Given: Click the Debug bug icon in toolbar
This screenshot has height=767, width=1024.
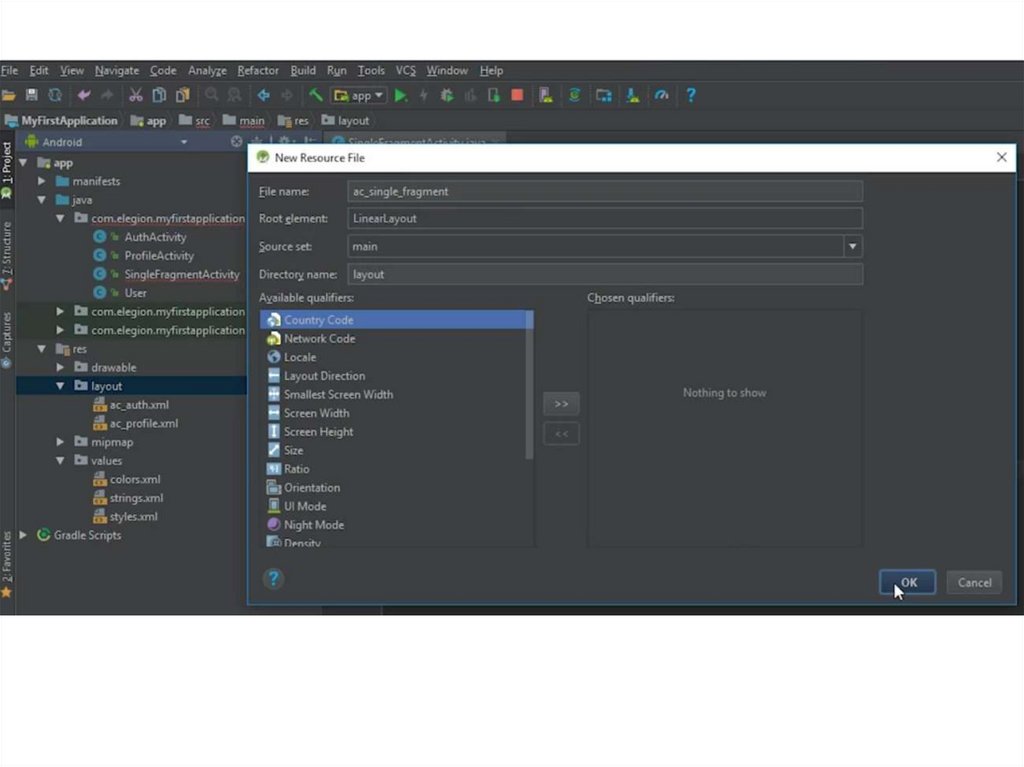Looking at the screenshot, I should click(x=447, y=96).
